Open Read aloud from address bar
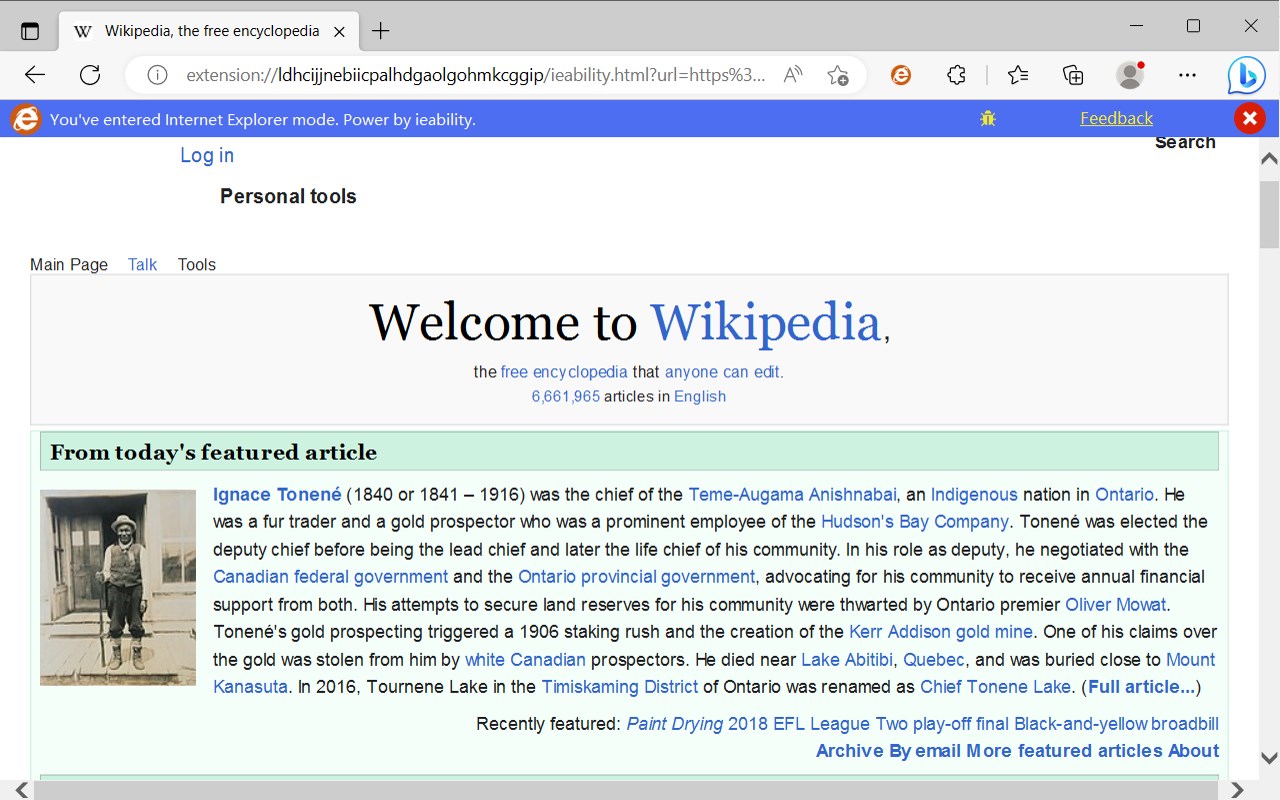1280x800 pixels. (x=793, y=75)
